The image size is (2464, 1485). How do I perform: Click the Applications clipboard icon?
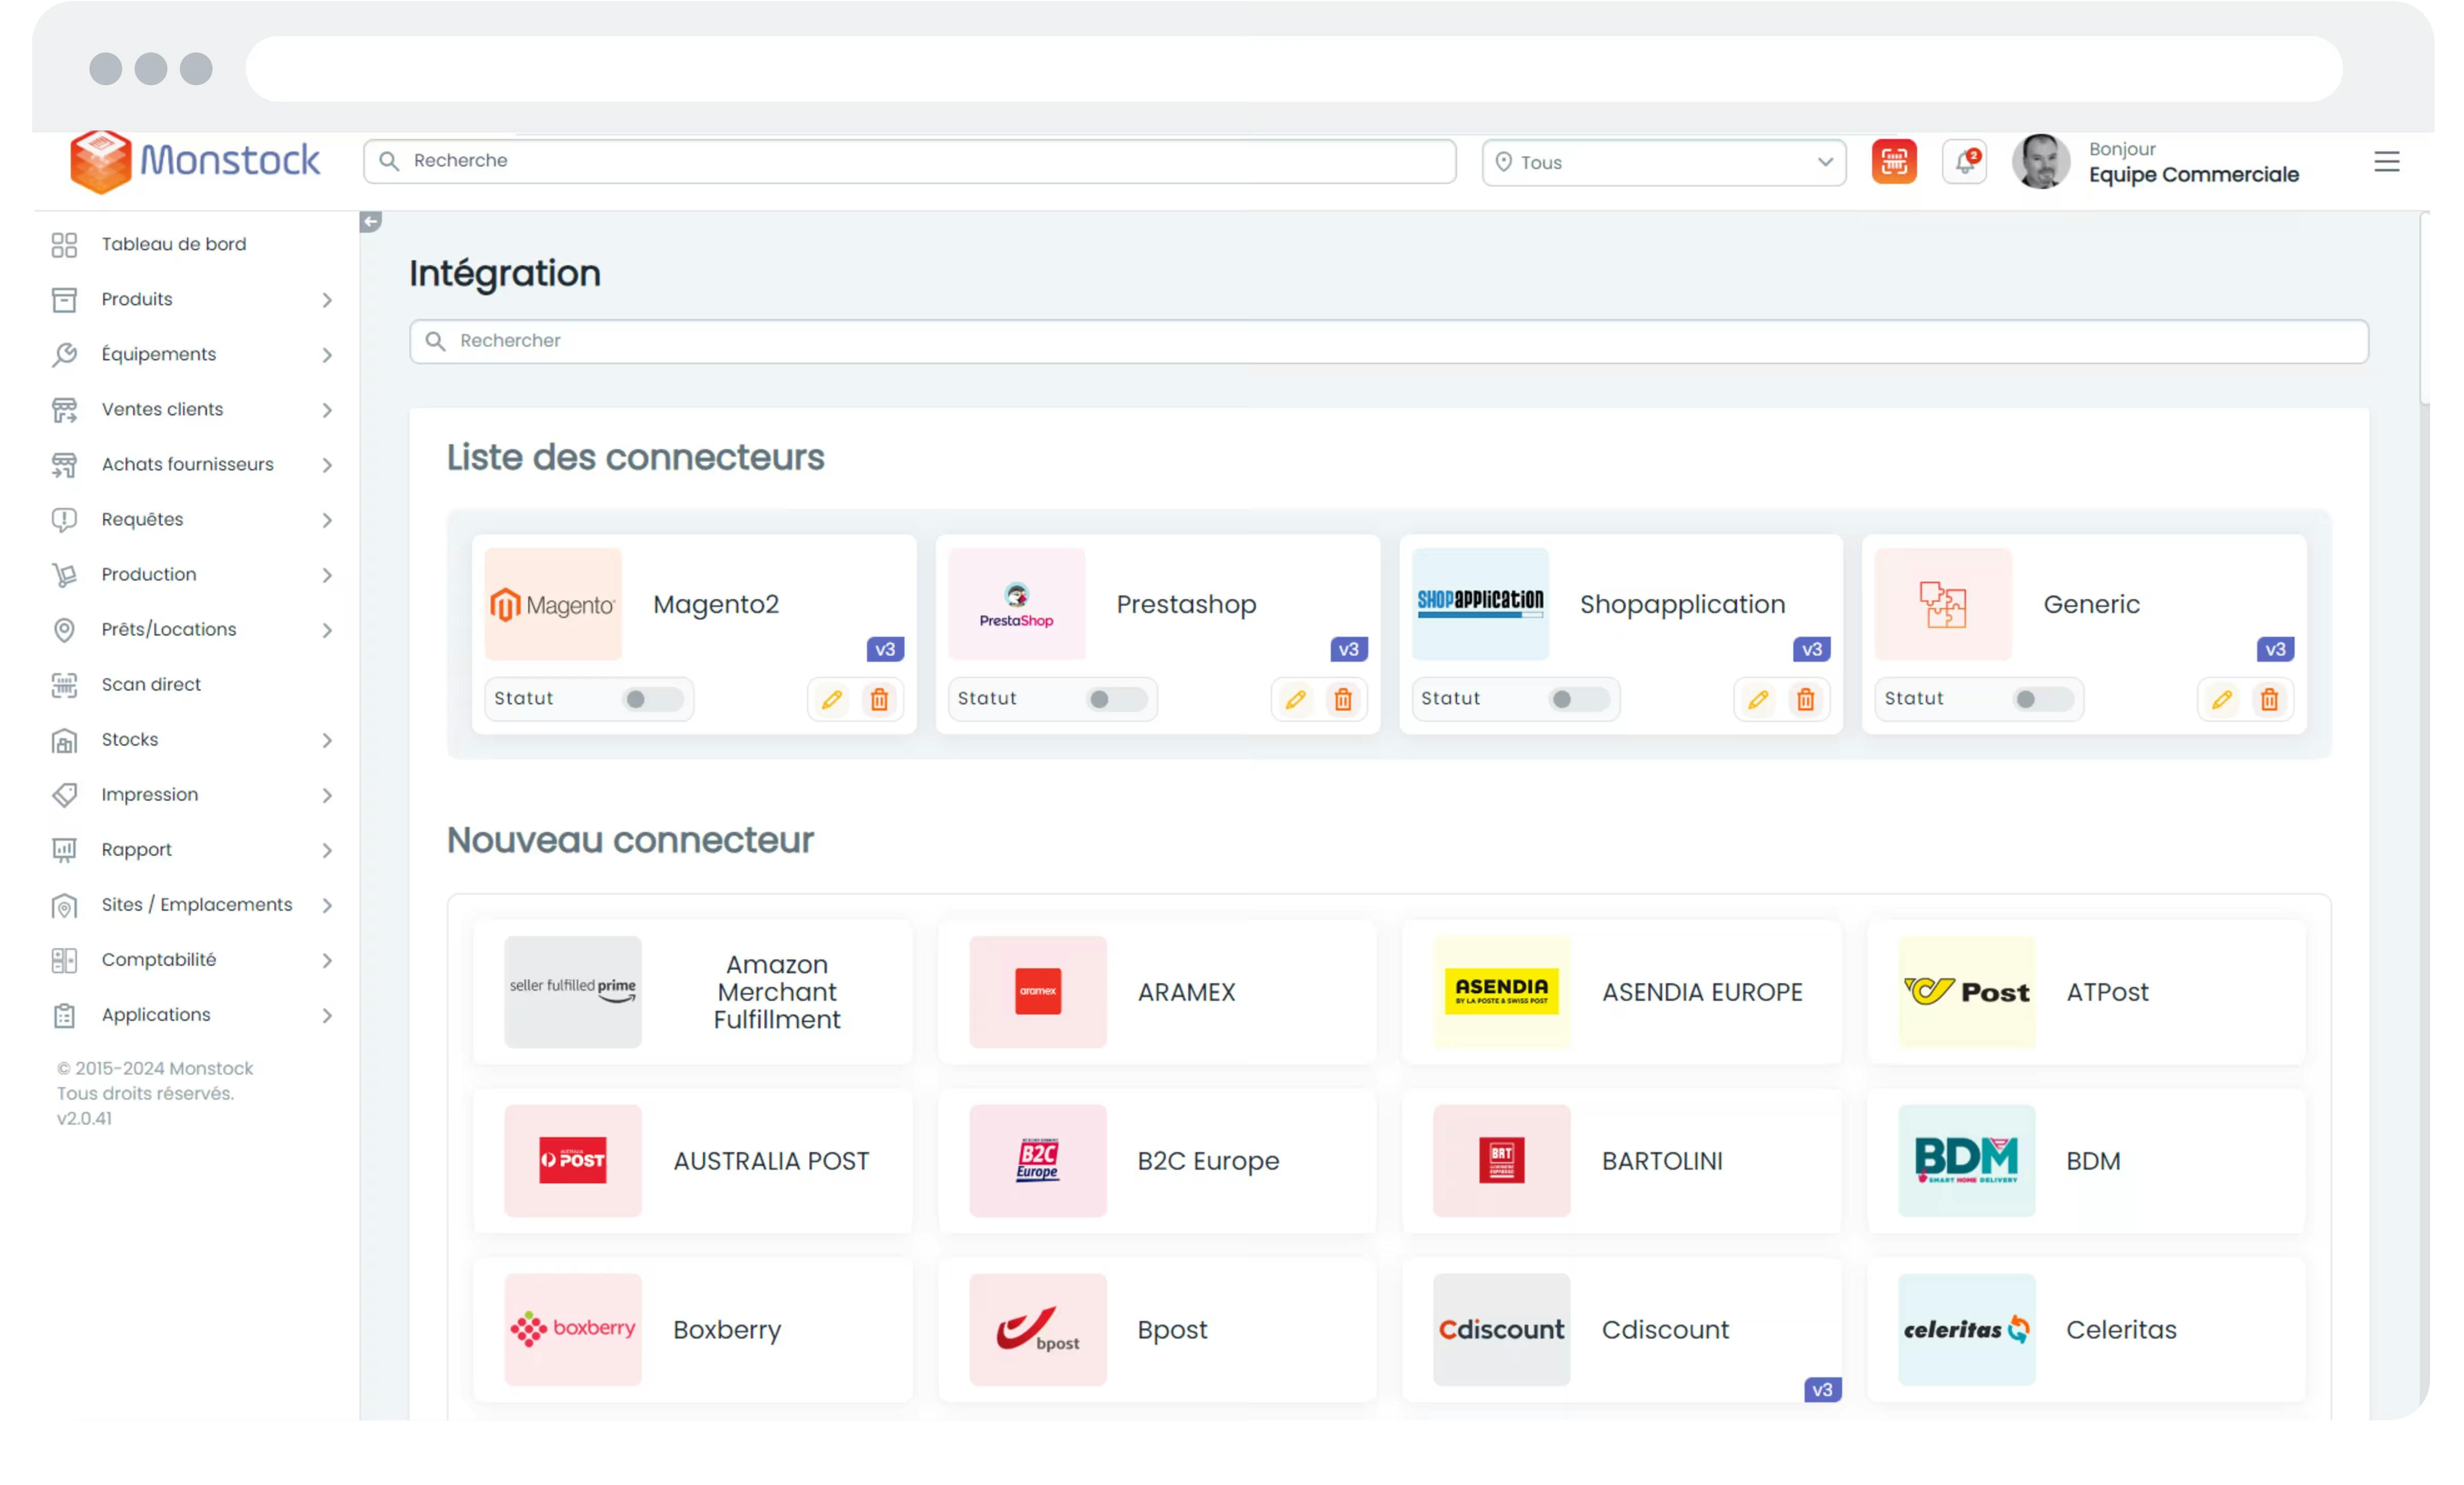64,1015
